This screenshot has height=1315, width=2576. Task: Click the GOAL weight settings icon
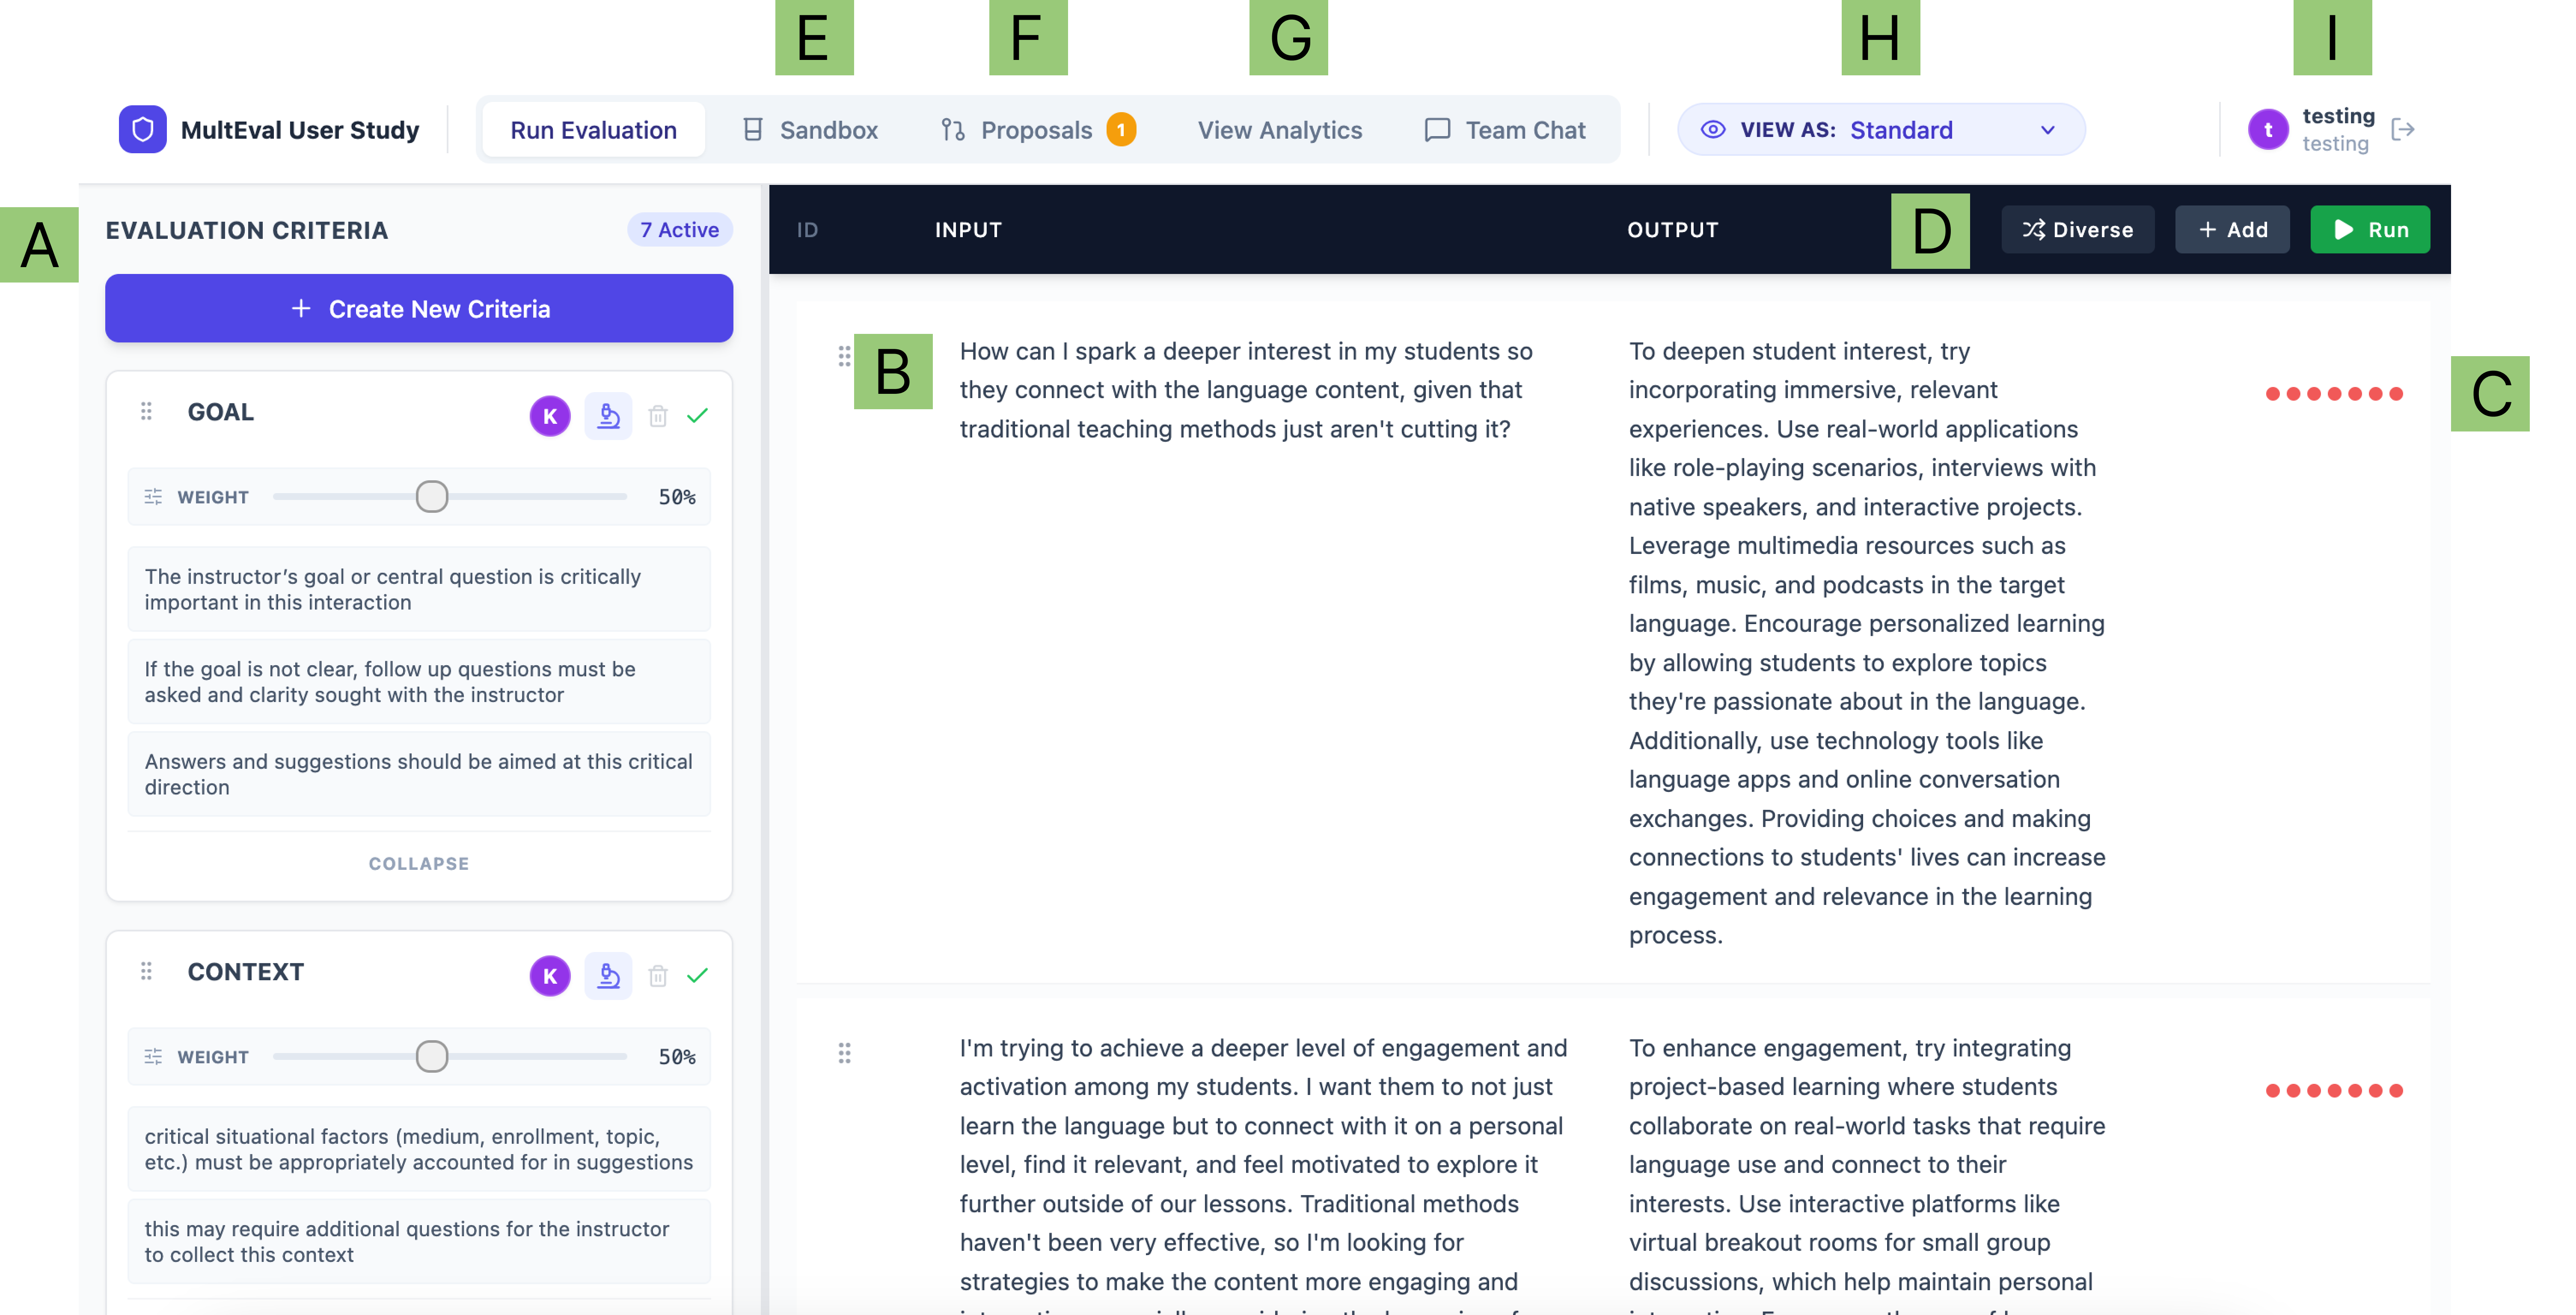(153, 497)
